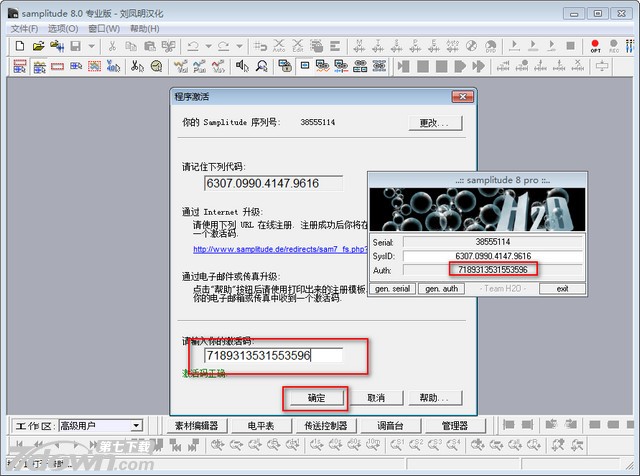Screen dimensions: 640x476
Task: Open the 窗口(W) menu
Action: tap(104, 29)
